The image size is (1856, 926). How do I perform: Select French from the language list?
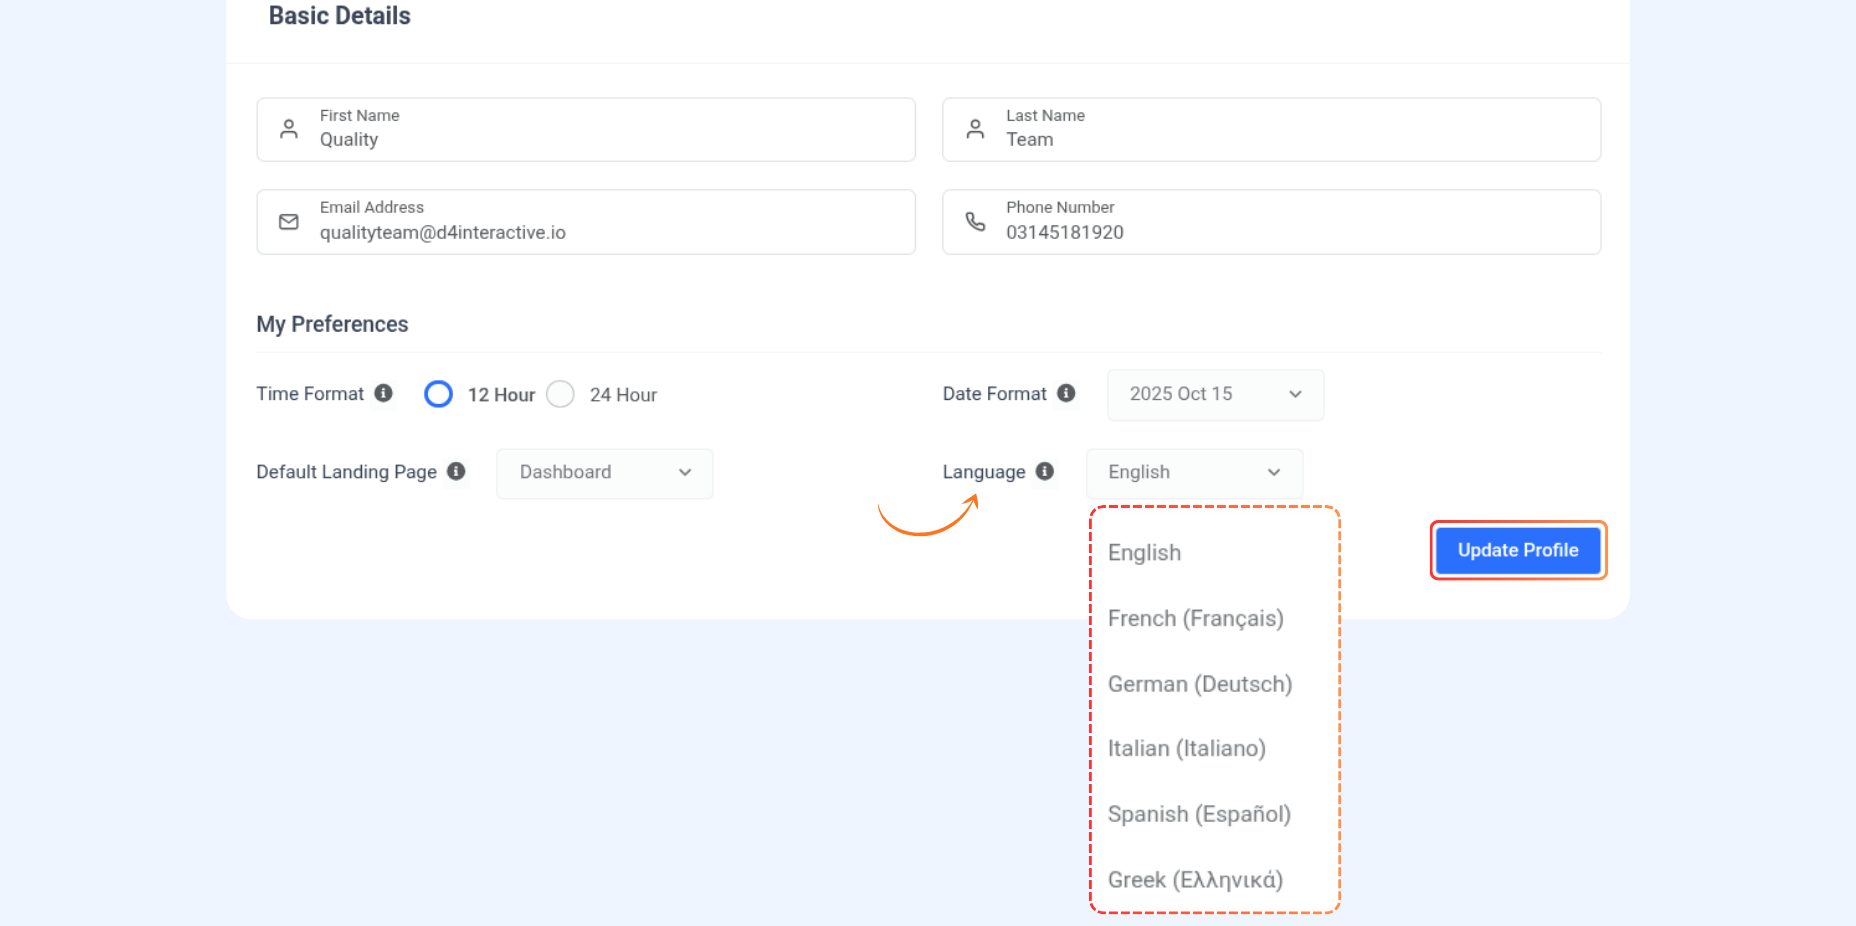[x=1196, y=618]
